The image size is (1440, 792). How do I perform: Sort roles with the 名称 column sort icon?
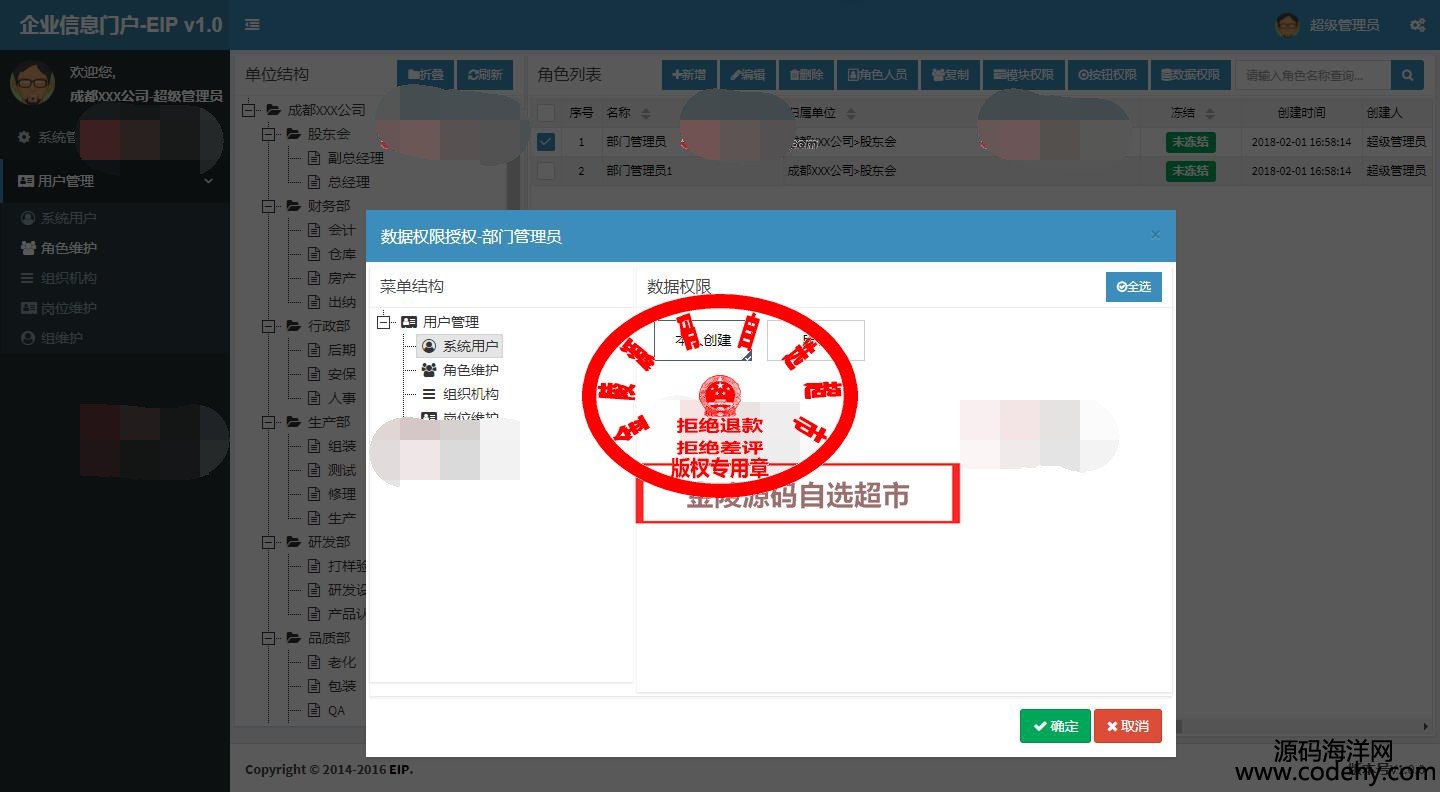tap(646, 114)
